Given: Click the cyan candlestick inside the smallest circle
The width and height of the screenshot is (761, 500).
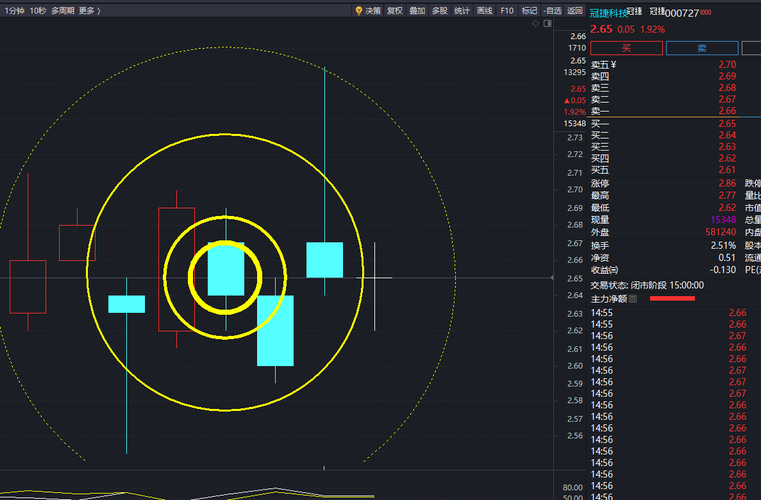Looking at the screenshot, I should 225,269.
